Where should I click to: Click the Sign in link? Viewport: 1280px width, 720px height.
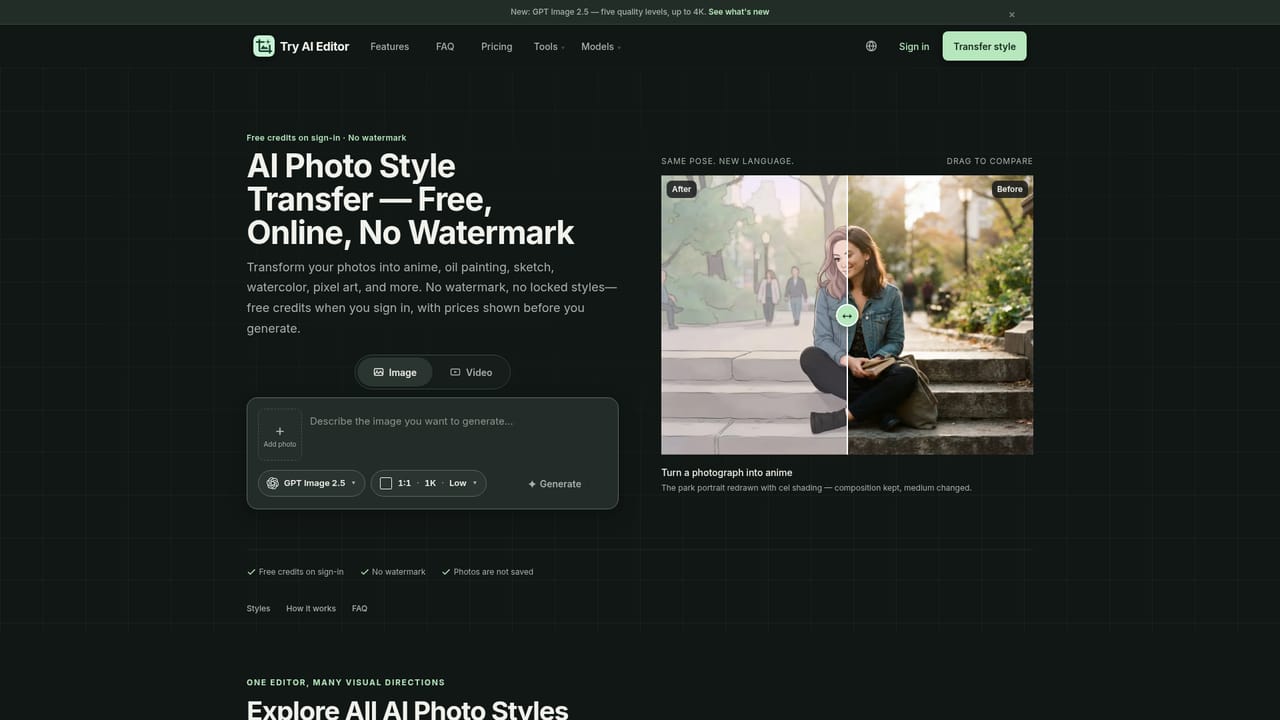click(x=914, y=46)
